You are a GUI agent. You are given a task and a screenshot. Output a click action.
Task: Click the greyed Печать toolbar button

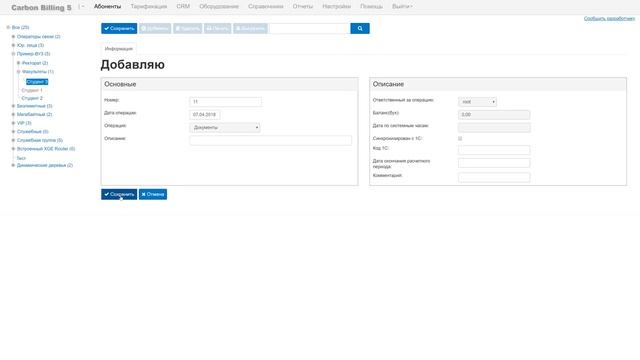tap(218, 29)
